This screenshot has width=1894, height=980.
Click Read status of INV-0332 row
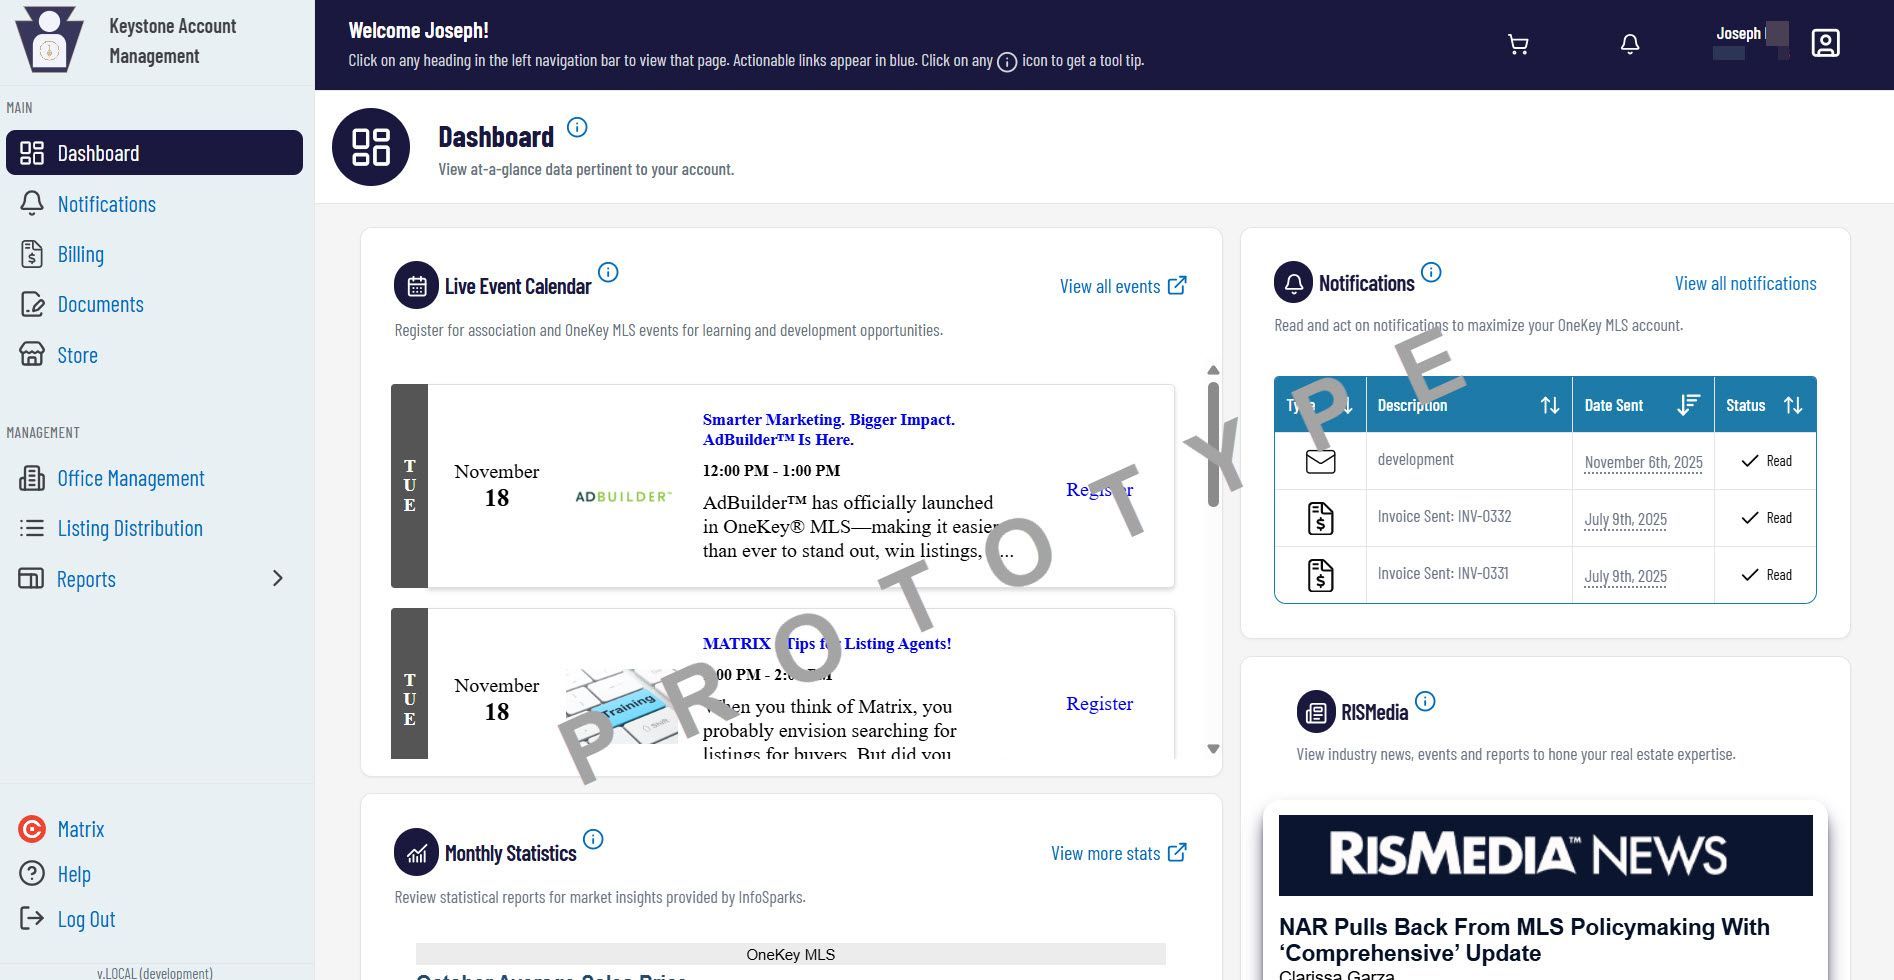point(1766,518)
